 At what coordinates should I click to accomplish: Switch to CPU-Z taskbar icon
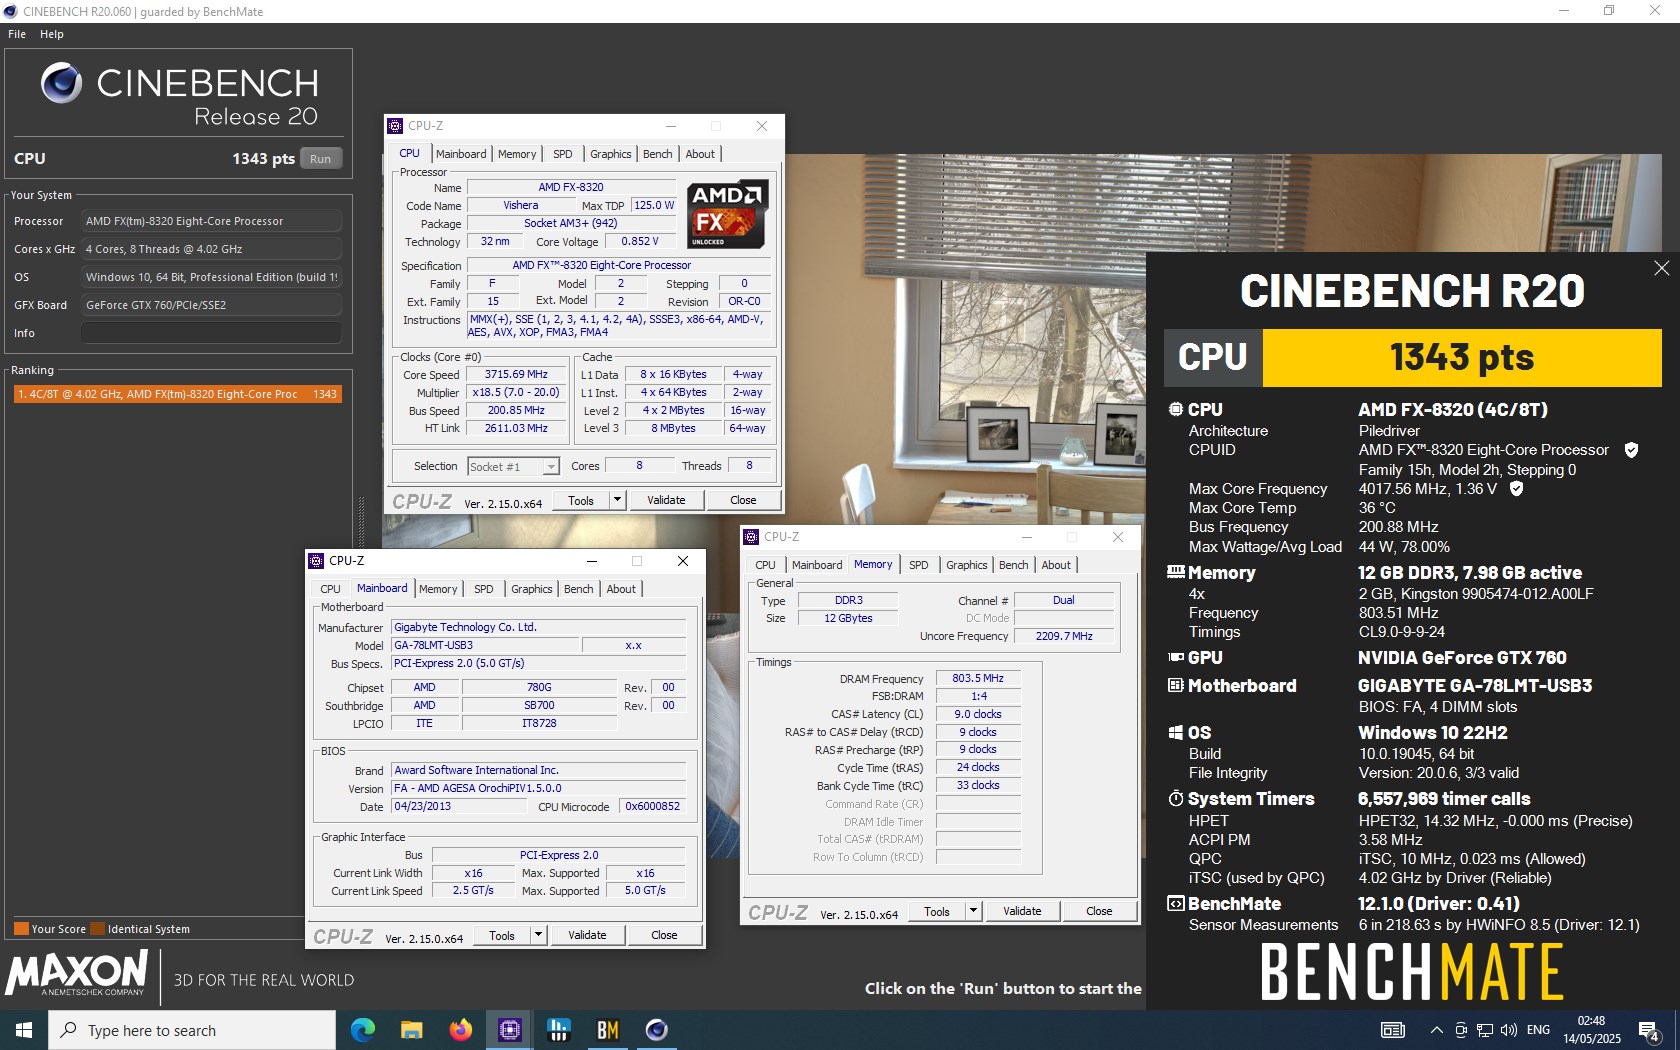point(509,1030)
